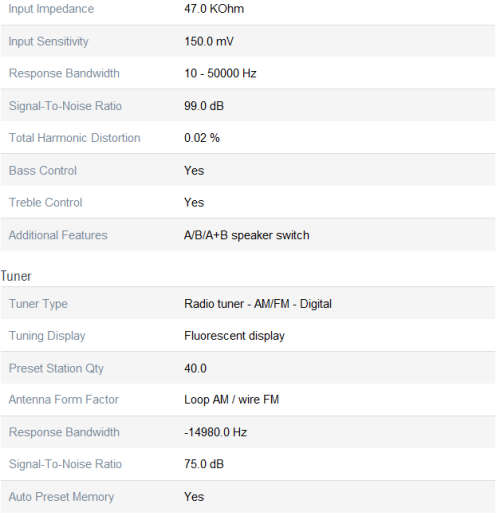
Task: Click the Fluorescent display value
Action: point(236,336)
